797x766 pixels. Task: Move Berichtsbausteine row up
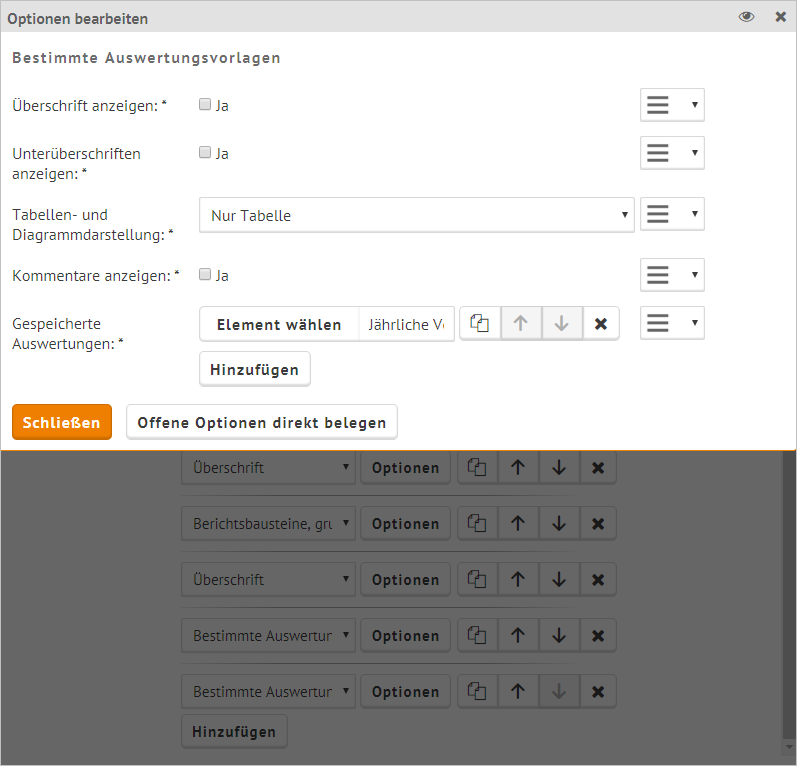coord(518,523)
